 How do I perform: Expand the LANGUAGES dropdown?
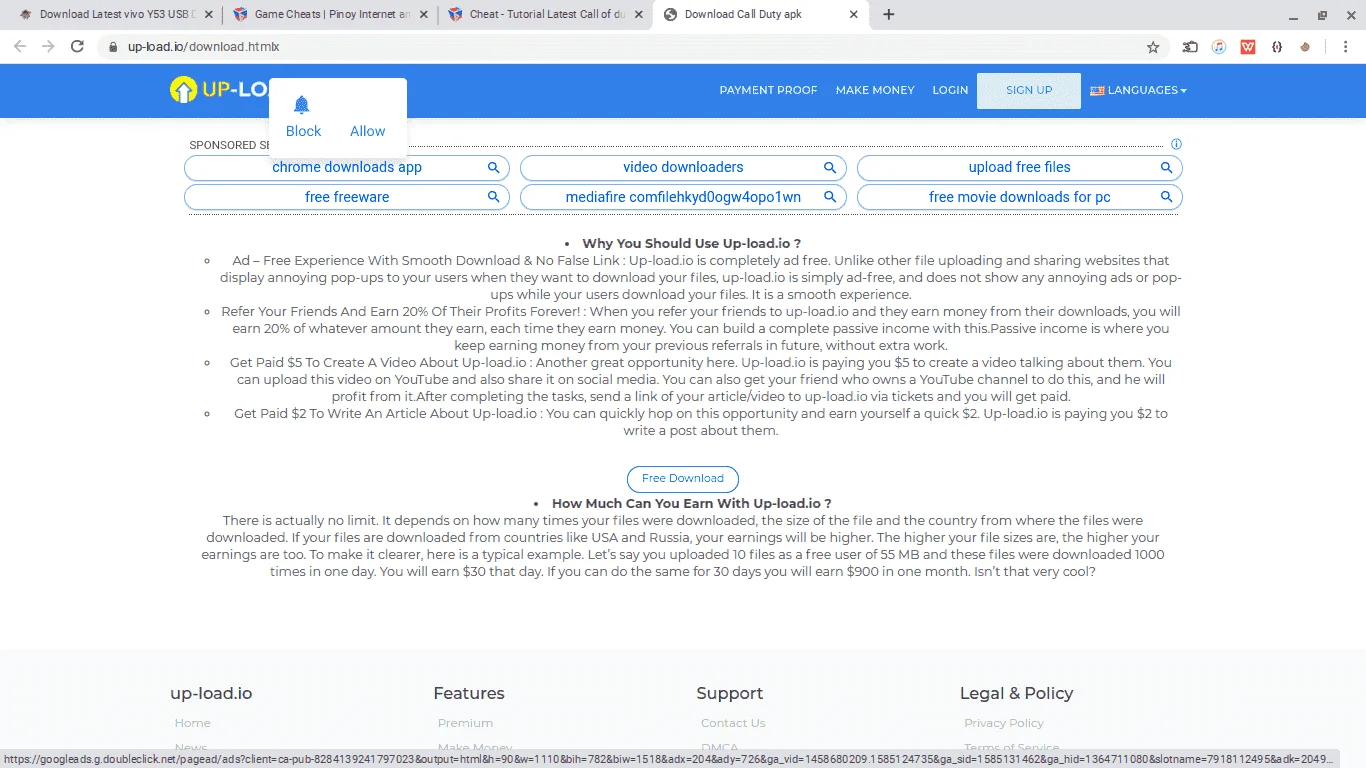click(1138, 90)
